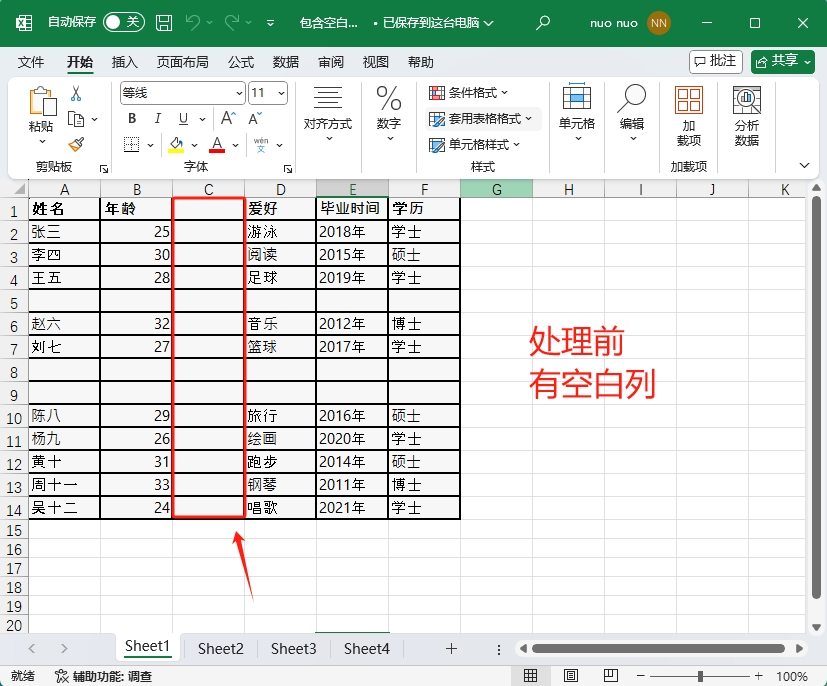The image size is (827, 686).
Task: Open the Conditional Formatting (条件格式) menu
Action: pos(469,93)
